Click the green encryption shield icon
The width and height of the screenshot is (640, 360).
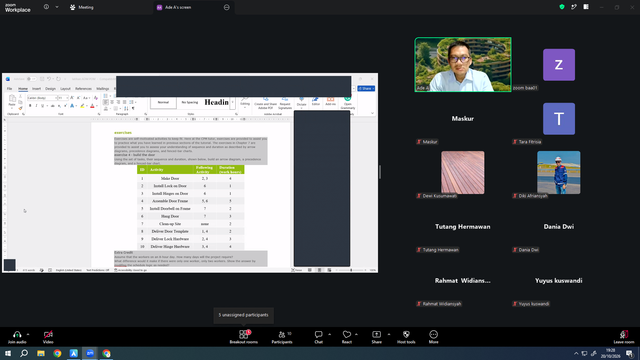(x=562, y=7)
